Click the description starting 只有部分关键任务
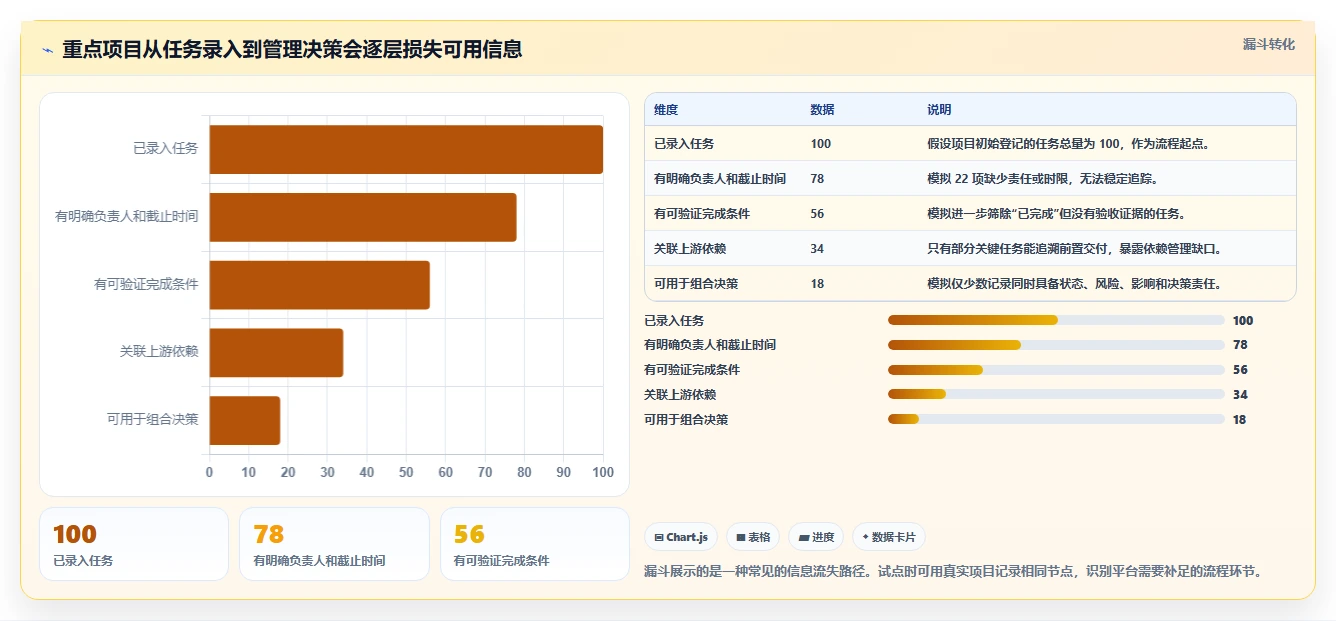Screen dimensions: 1336x621 pos(1074,249)
